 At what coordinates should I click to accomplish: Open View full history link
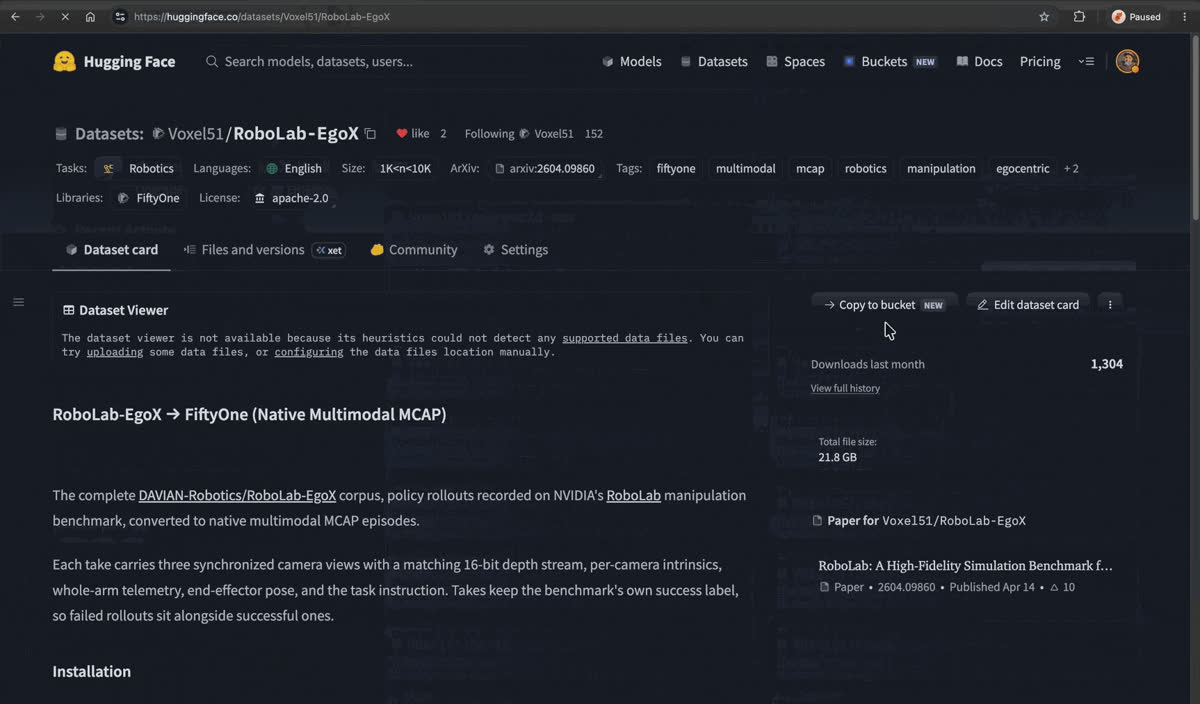coord(845,388)
